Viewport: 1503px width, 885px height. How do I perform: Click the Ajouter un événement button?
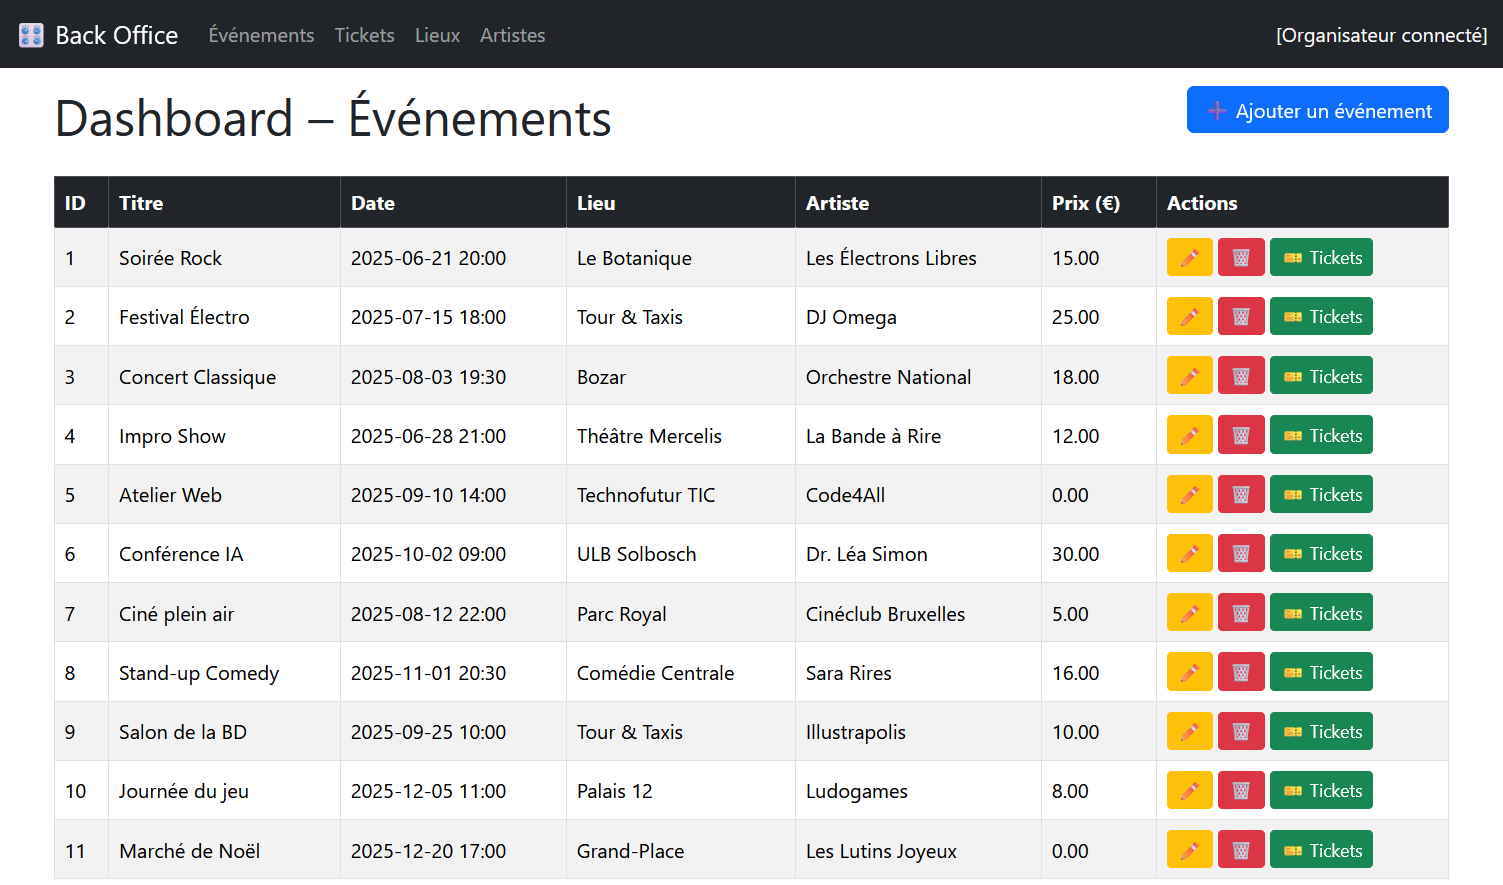[x=1317, y=110]
